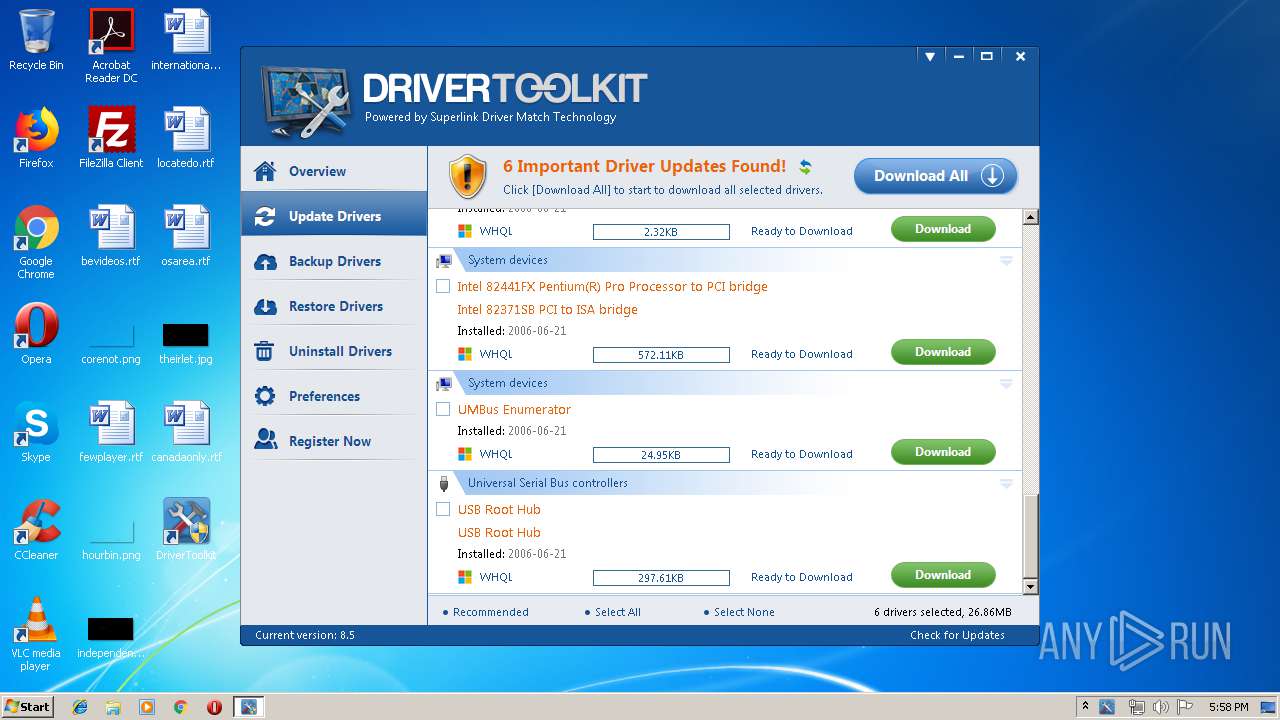Show hidden system tray icons

click(1085, 707)
